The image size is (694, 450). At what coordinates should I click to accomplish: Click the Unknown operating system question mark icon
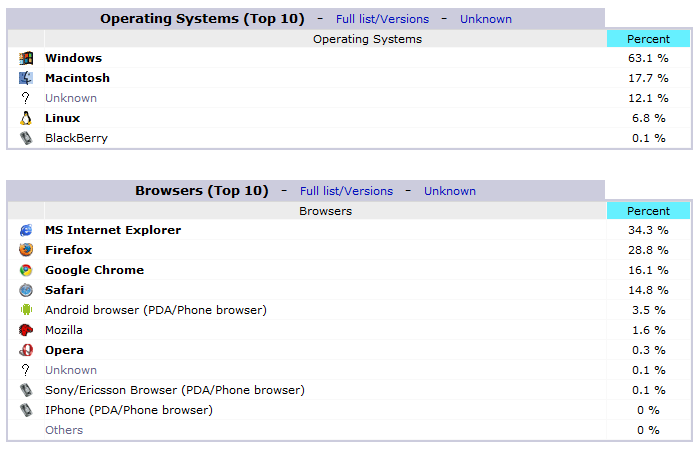tap(26, 98)
